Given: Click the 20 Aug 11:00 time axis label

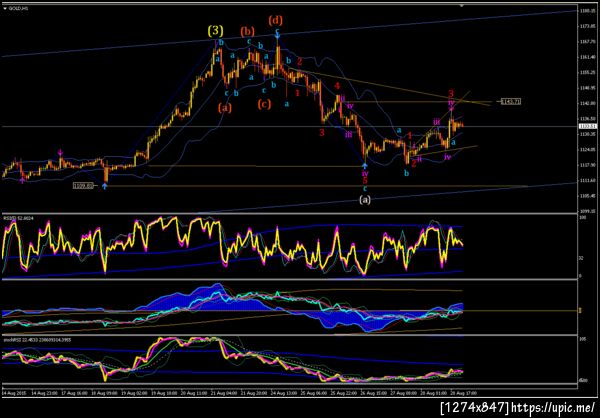Looking at the screenshot, I should click(x=192, y=393).
